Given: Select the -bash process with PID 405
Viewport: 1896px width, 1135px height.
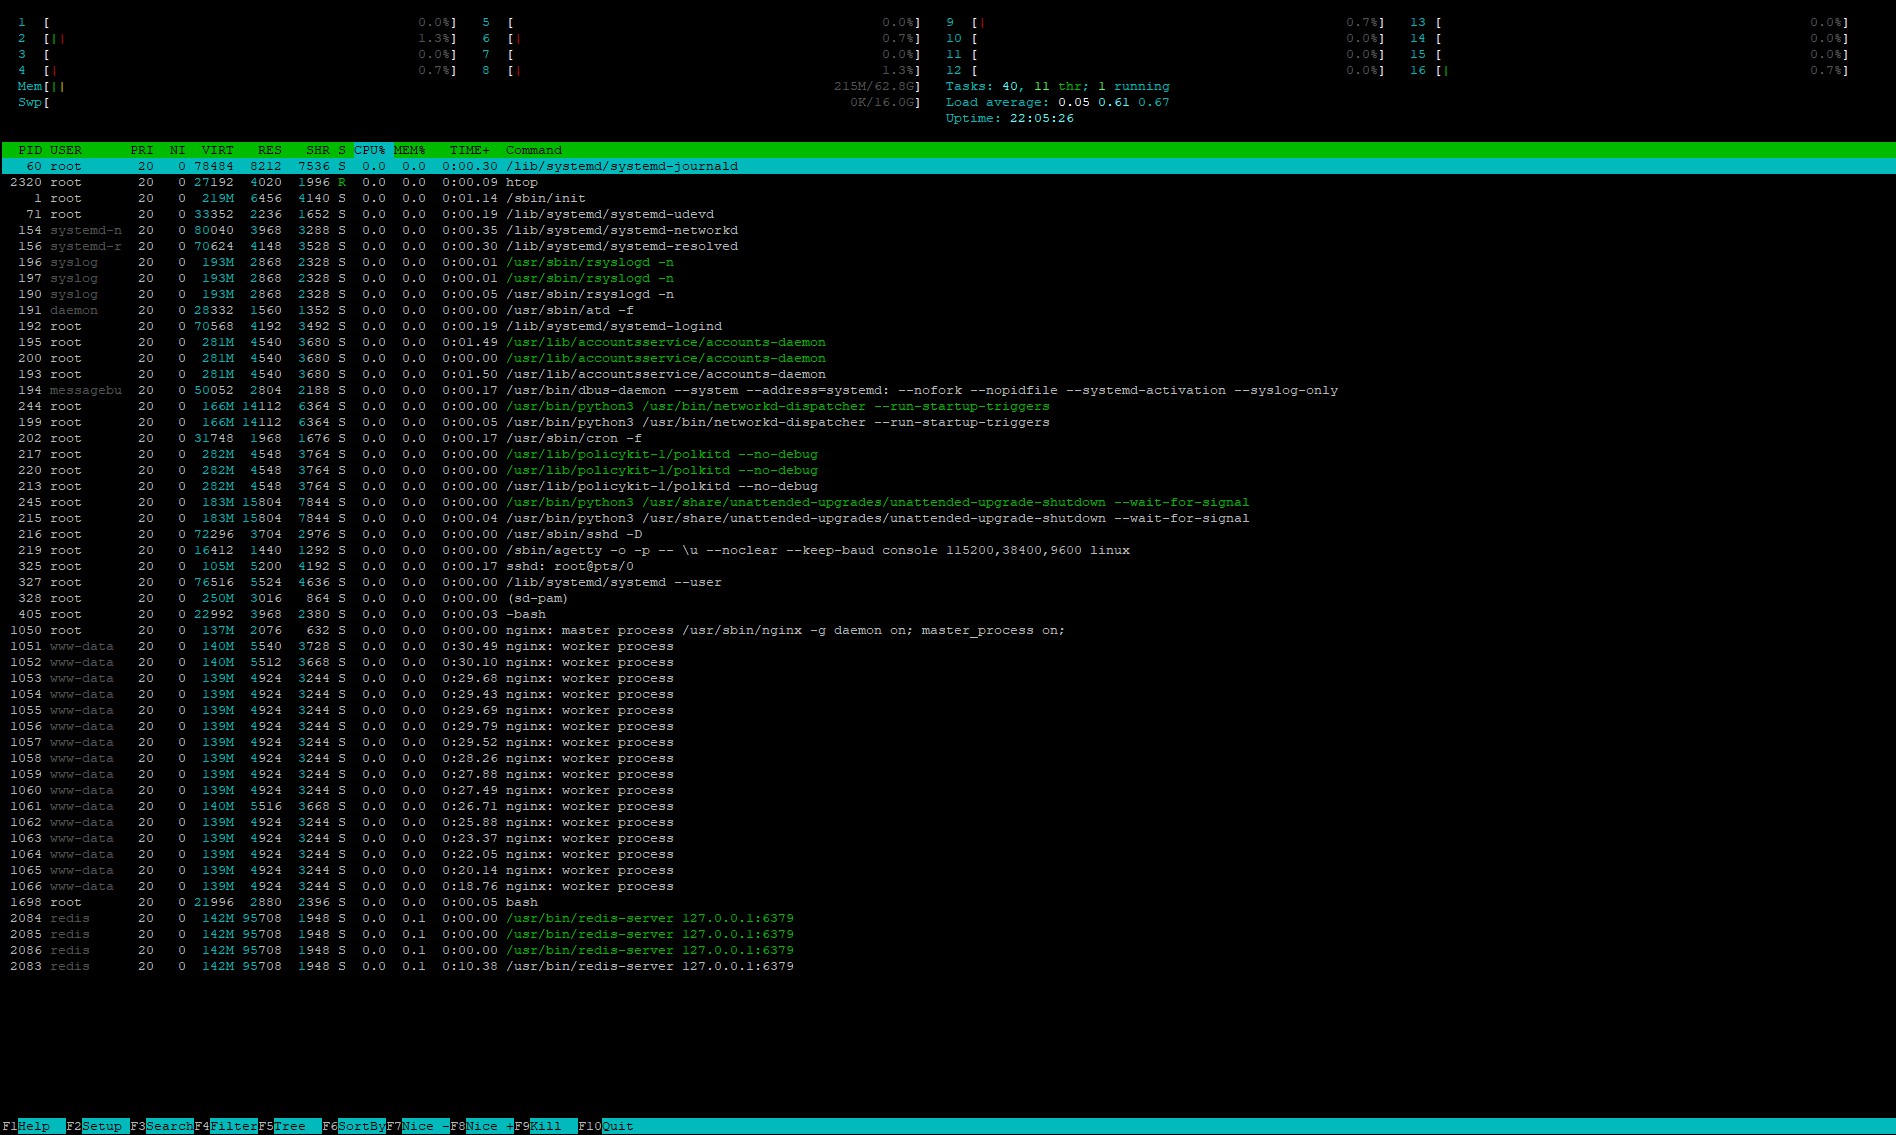Looking at the screenshot, I should (x=948, y=614).
